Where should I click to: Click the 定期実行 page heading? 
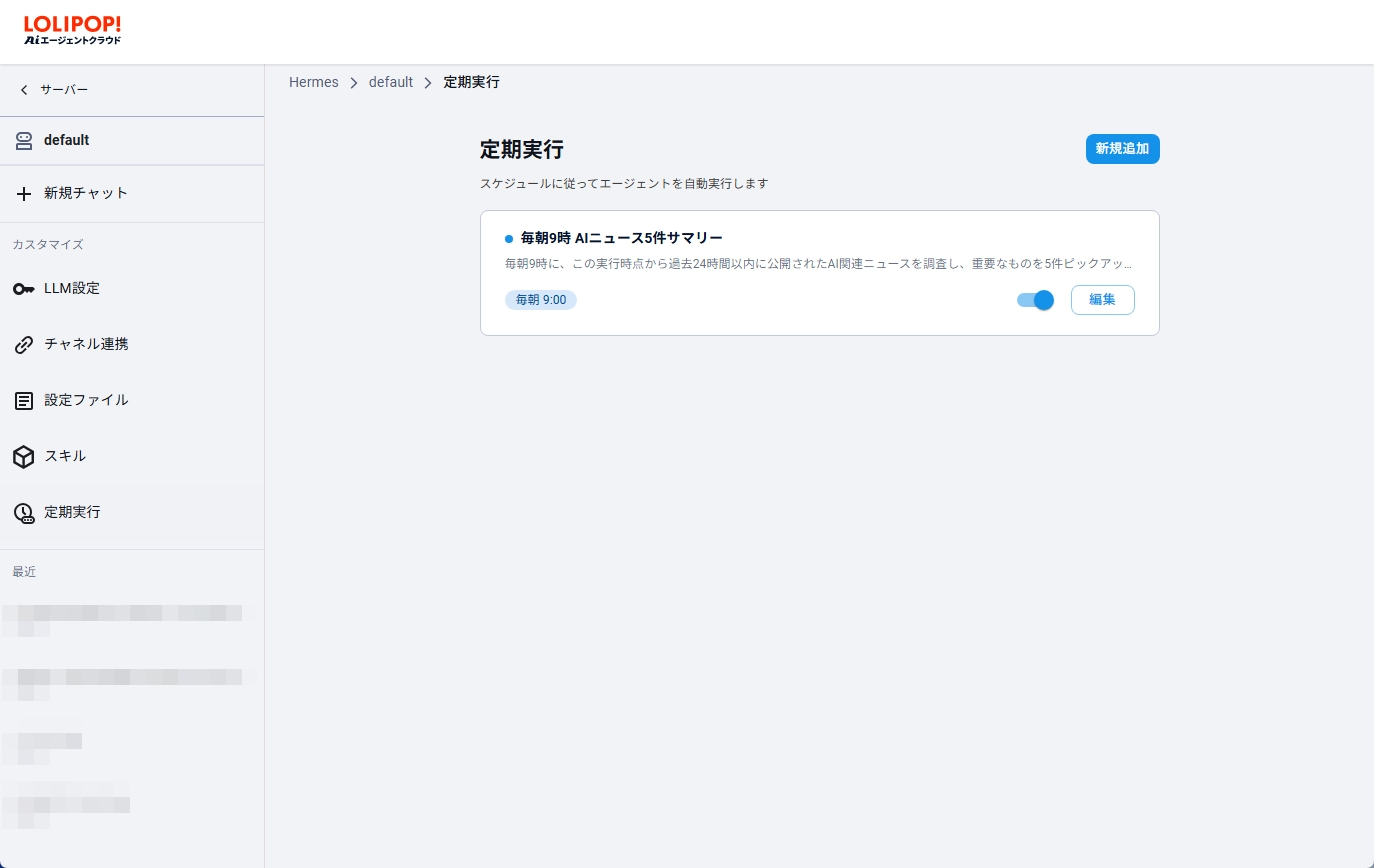(522, 150)
